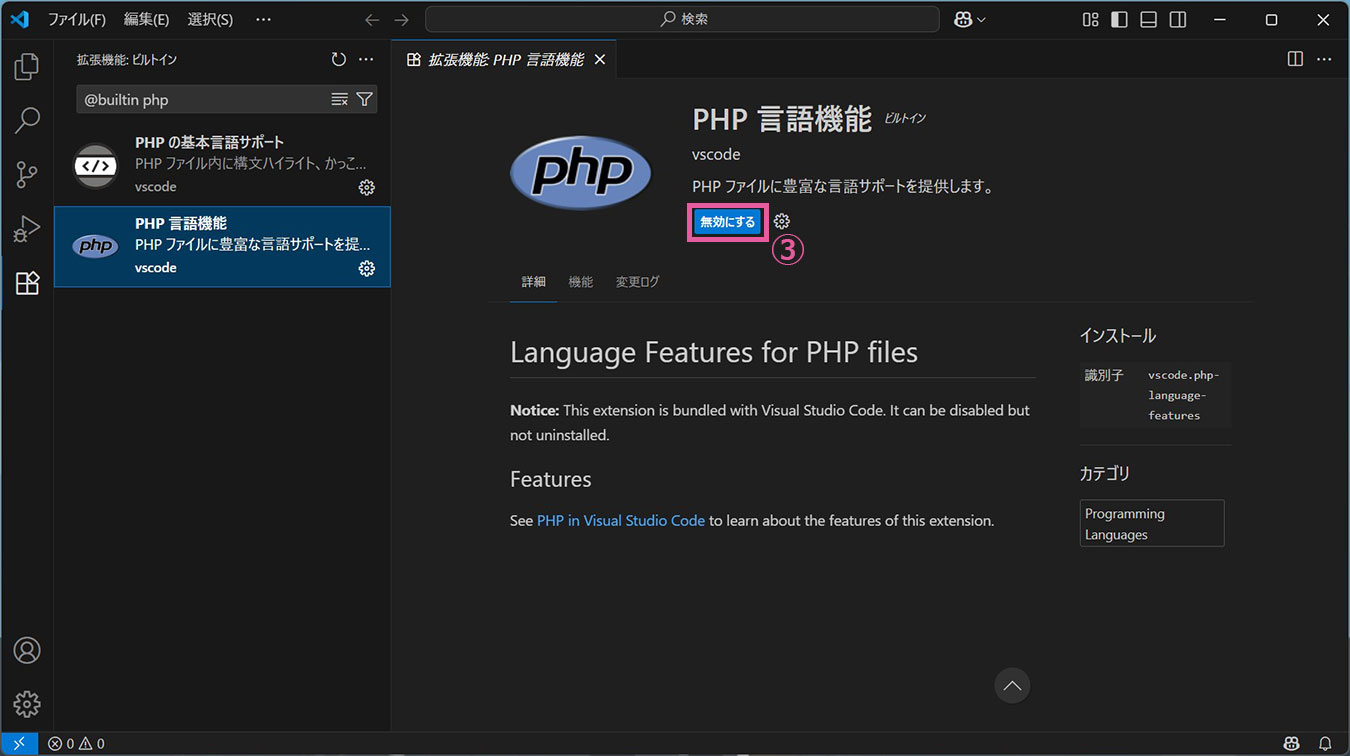
Task: Click Language Features for PHP files heading
Action: click(714, 352)
